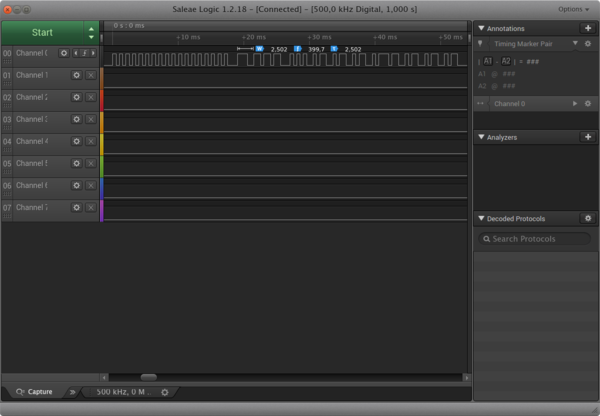This screenshot has width=600, height=416.
Task: Open Channel 3 settings gear
Action: [x=77, y=119]
